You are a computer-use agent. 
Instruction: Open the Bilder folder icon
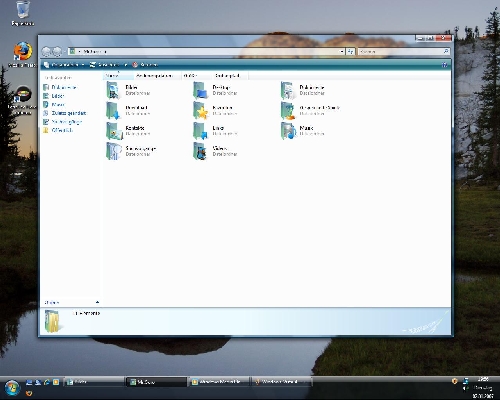coord(113,90)
